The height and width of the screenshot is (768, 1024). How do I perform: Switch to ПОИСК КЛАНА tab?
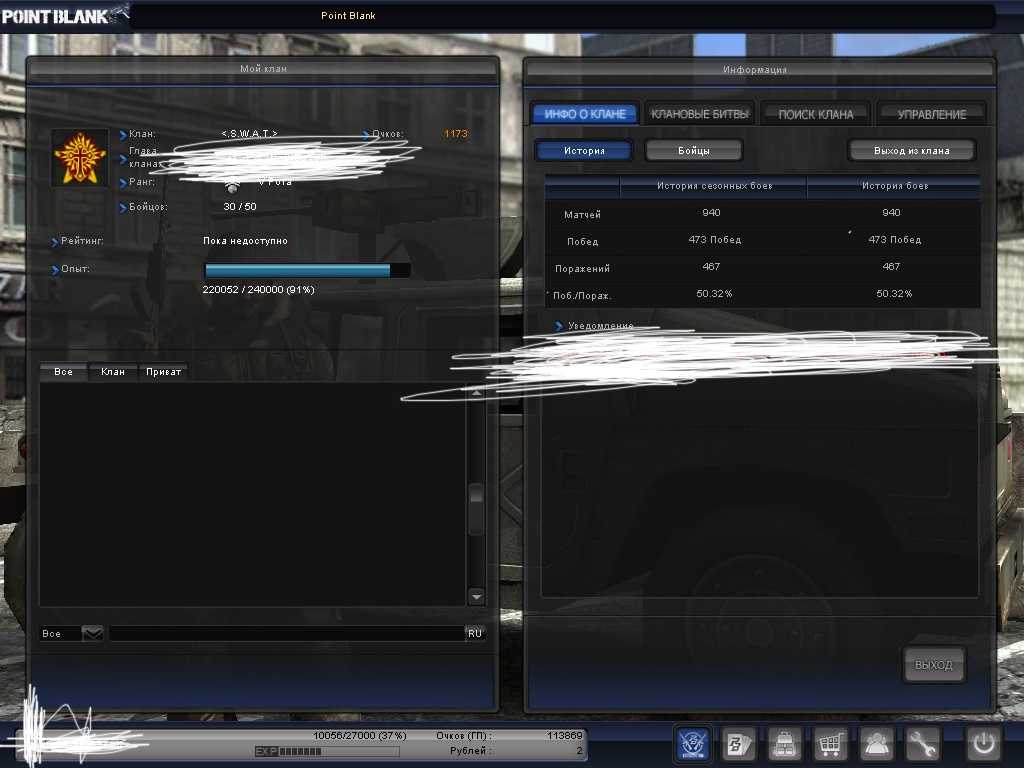click(x=816, y=114)
